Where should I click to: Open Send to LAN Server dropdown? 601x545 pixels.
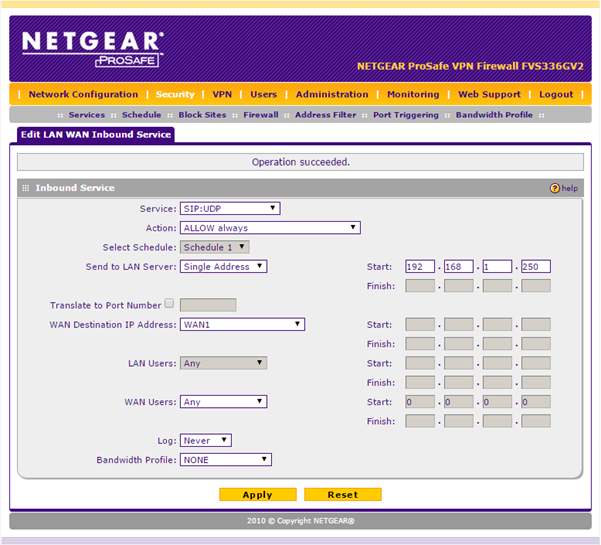(223, 266)
